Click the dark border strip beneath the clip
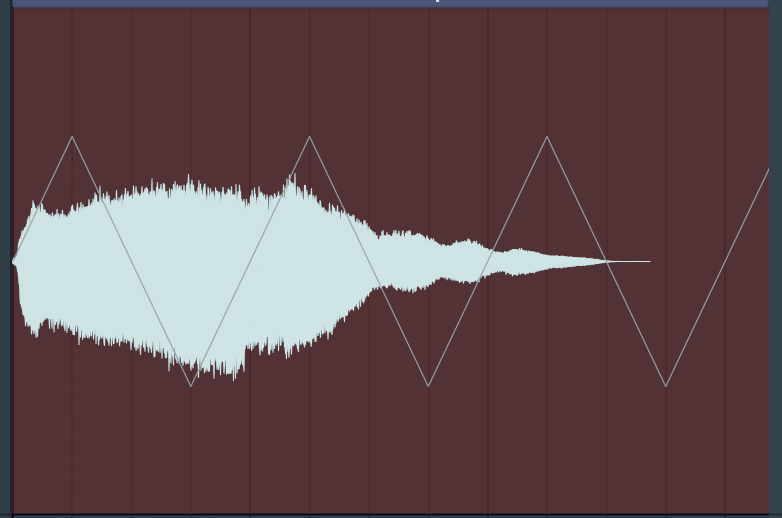The height and width of the screenshot is (518, 782). tap(390, 516)
